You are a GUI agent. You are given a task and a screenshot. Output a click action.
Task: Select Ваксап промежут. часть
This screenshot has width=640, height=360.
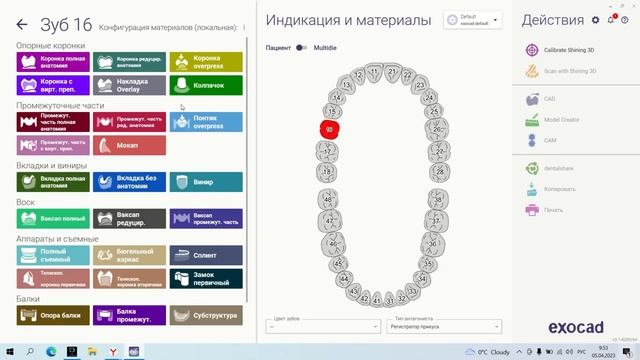point(206,219)
